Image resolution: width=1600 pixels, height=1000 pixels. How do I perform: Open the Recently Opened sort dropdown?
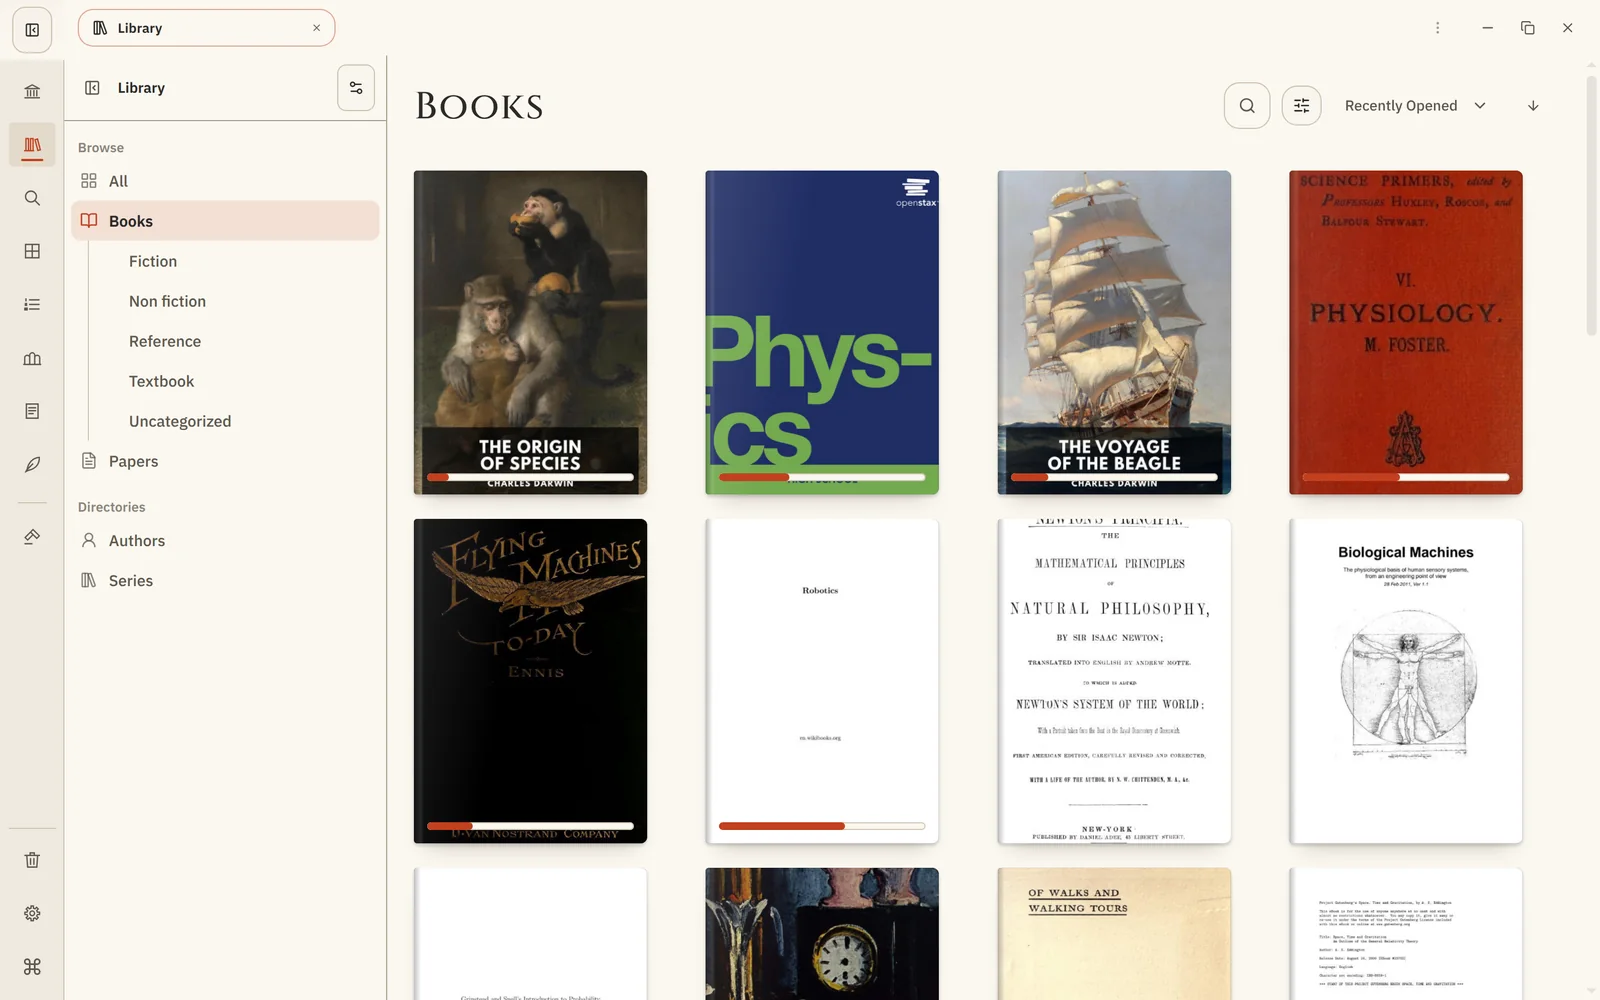coord(1415,106)
